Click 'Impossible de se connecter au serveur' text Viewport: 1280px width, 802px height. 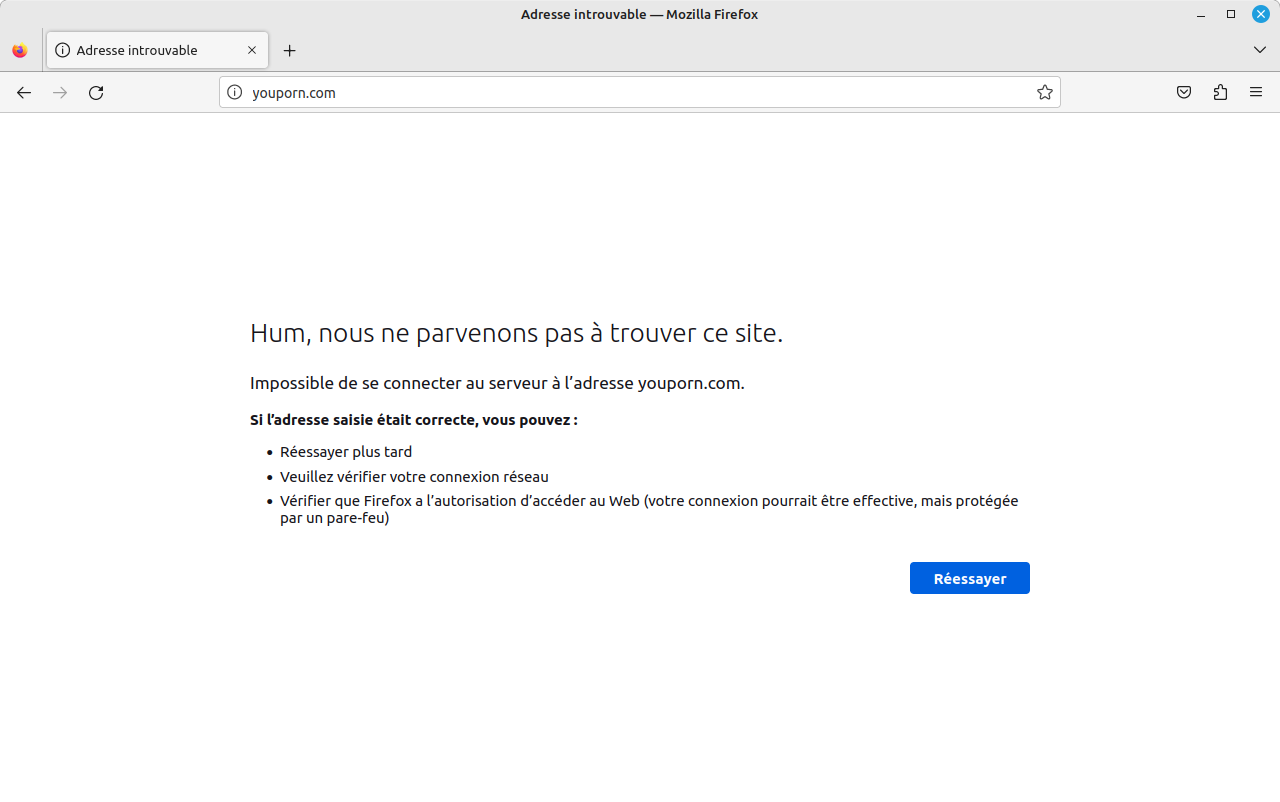[x=497, y=383]
